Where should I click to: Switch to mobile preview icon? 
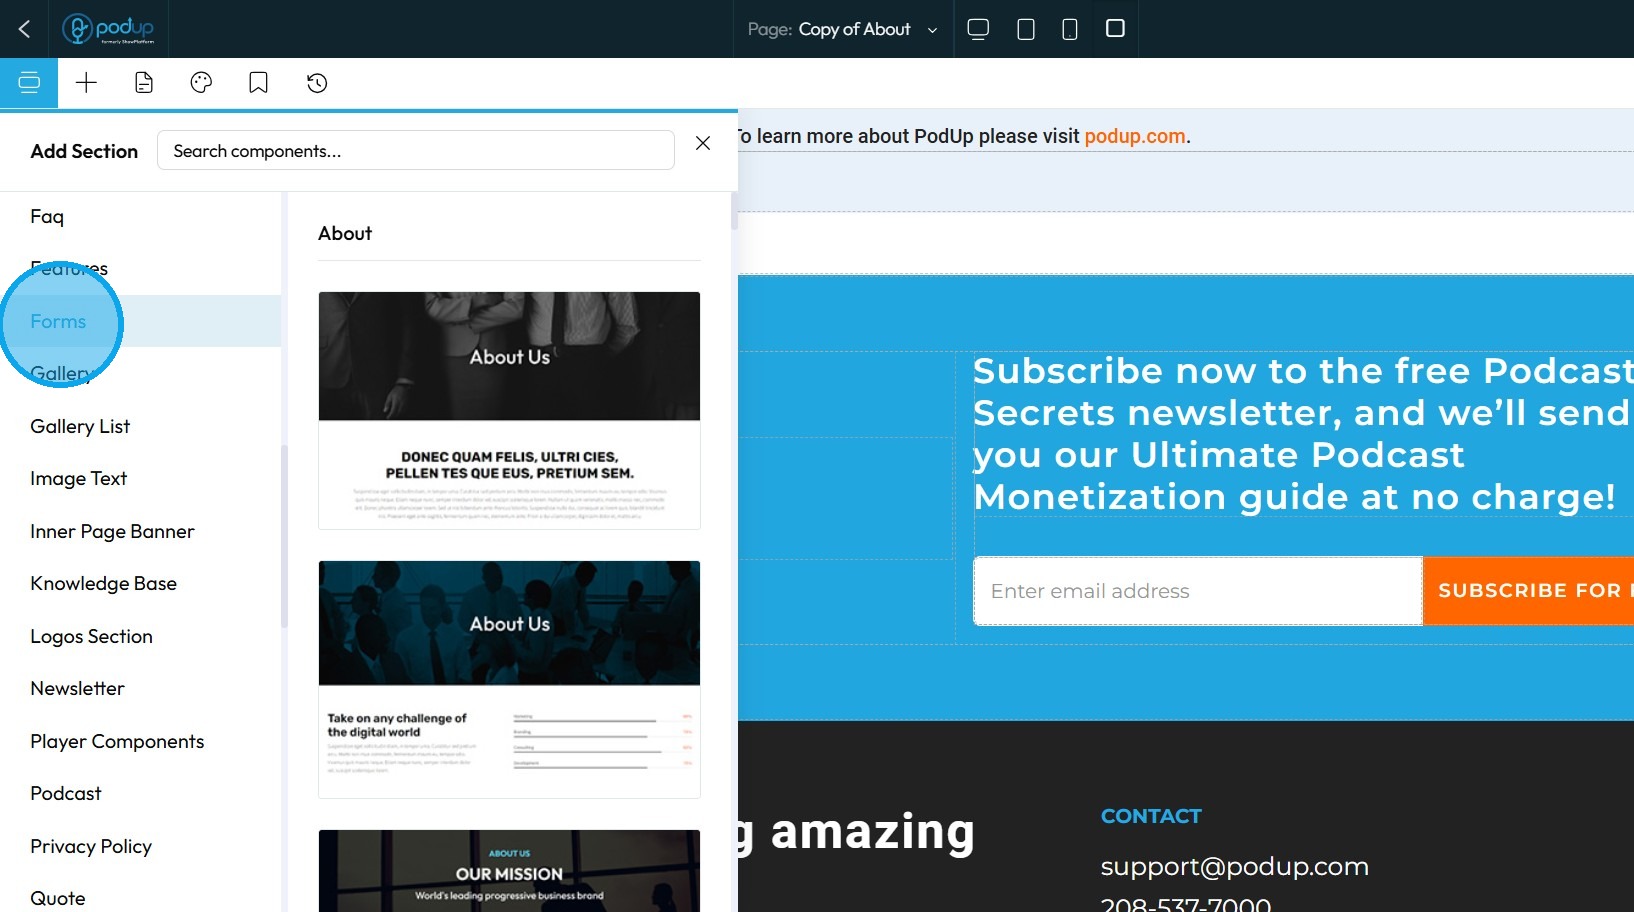(1069, 29)
